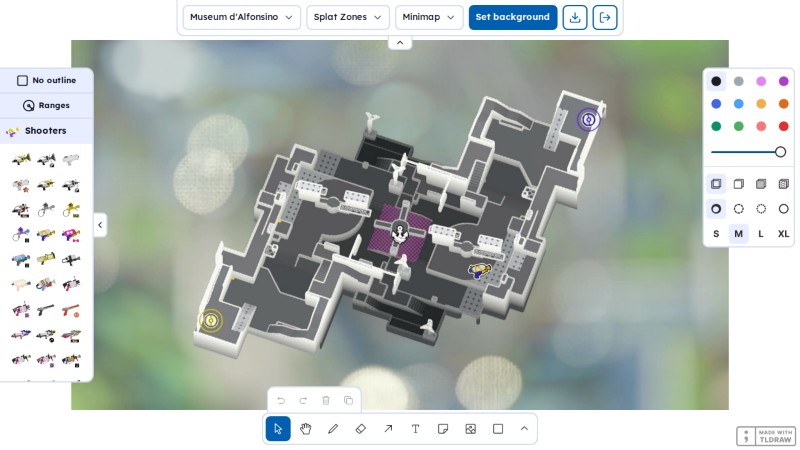This screenshot has height=450, width=800.
Task: Pick the black color swatch
Action: click(716, 81)
